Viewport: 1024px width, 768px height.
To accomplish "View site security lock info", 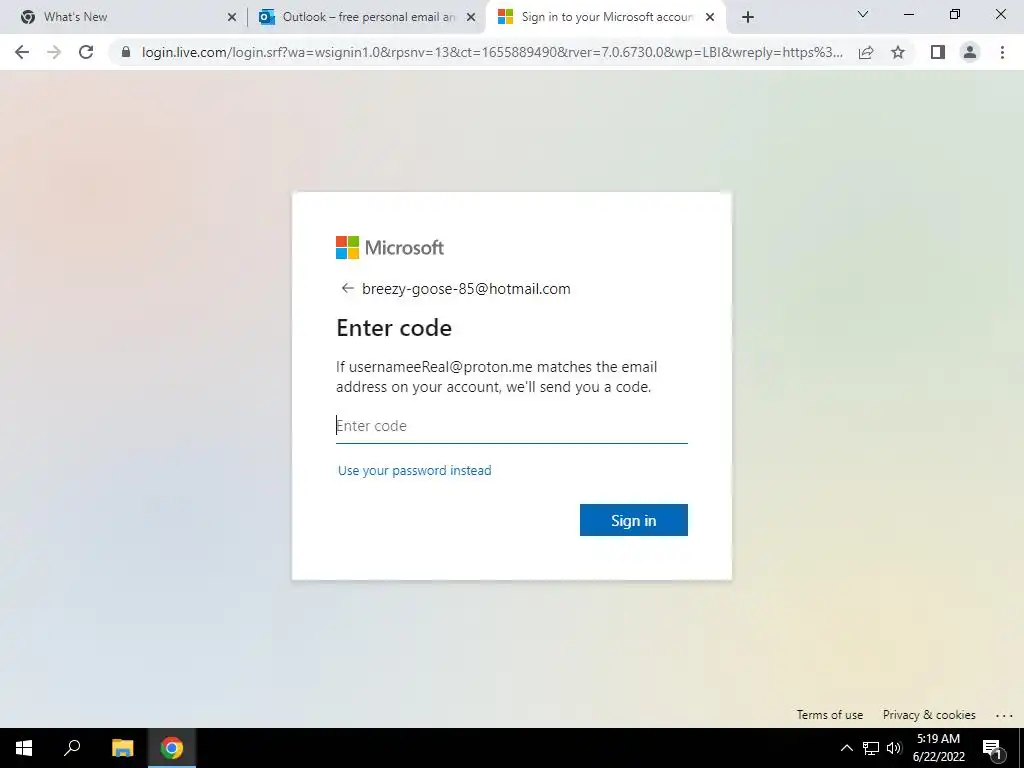I will 126,52.
